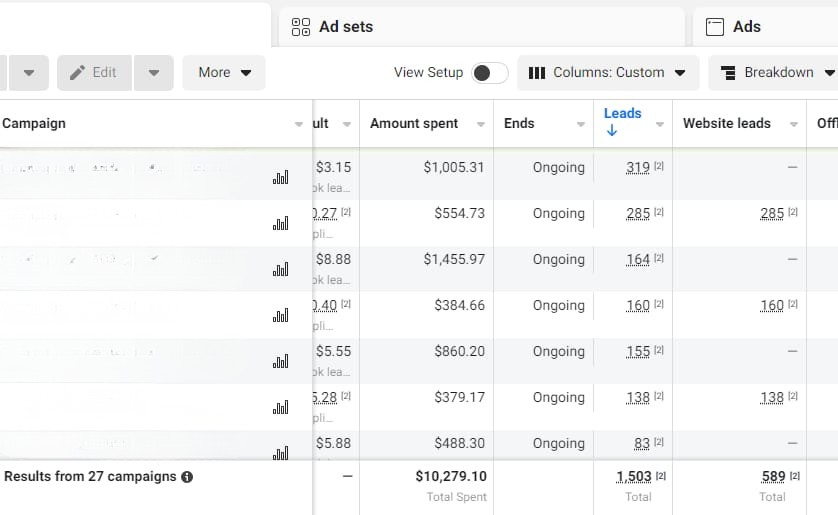Open chart for the $1,455.97 campaign row
This screenshot has height=515, width=838.
280,269
